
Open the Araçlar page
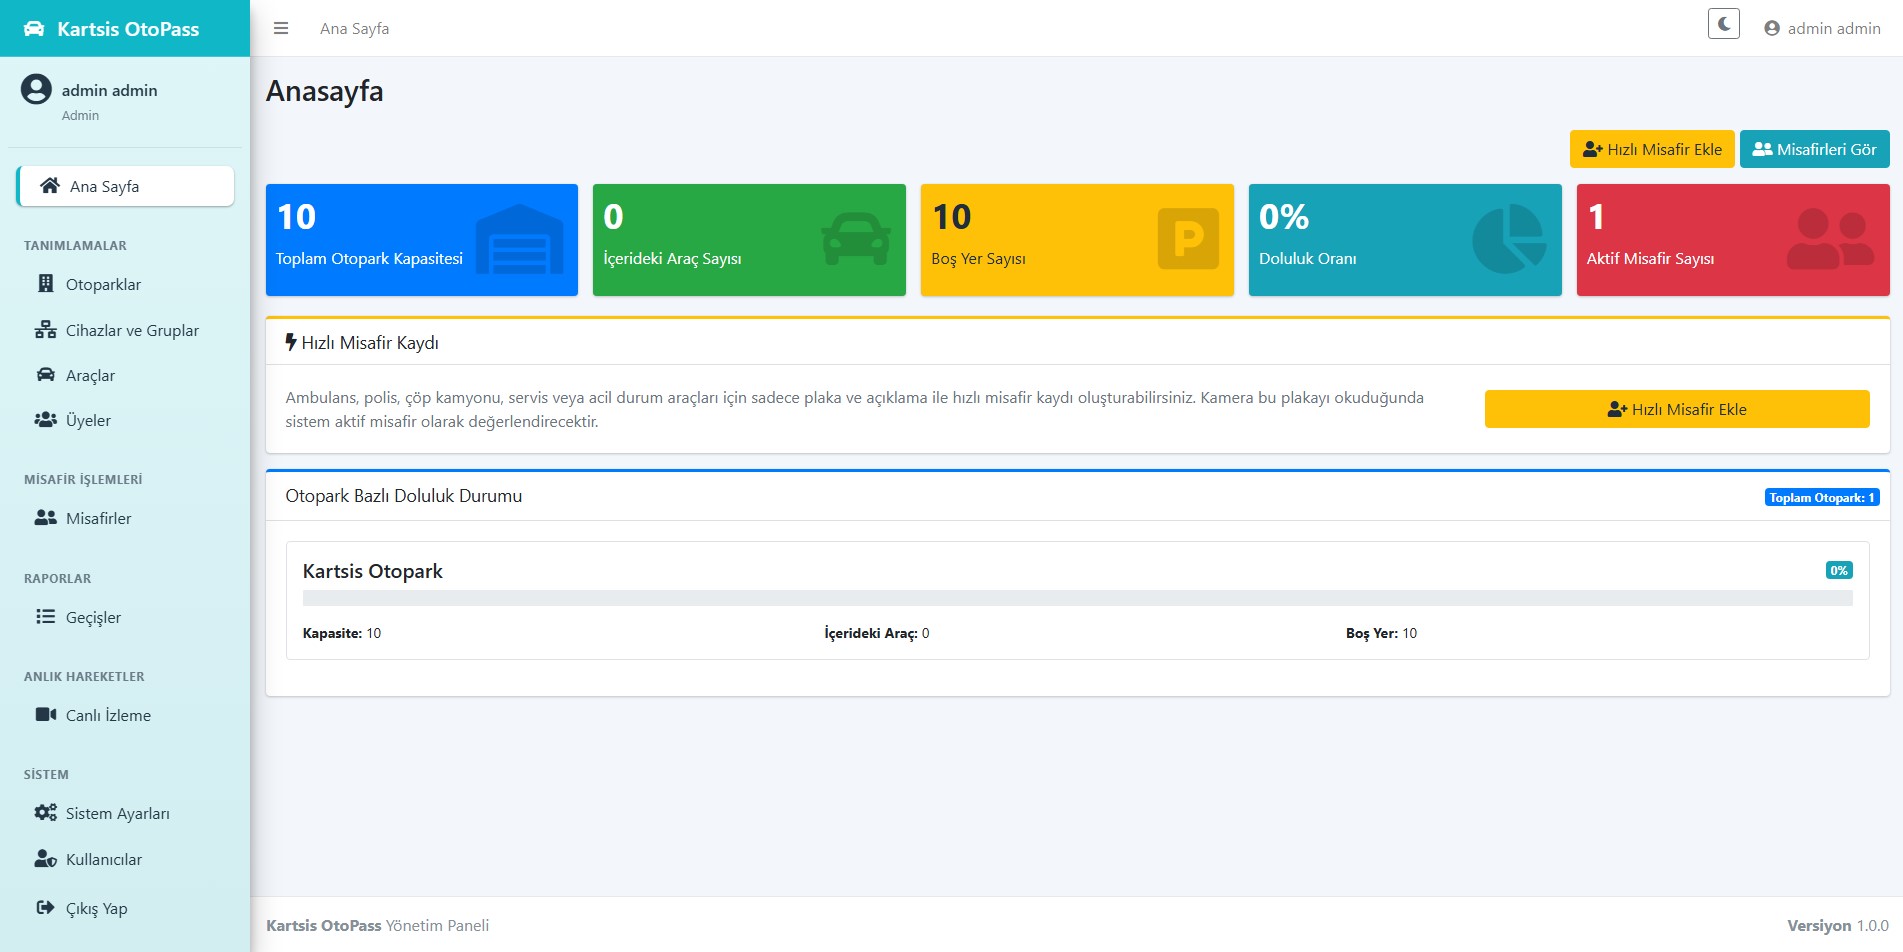(x=126, y=375)
